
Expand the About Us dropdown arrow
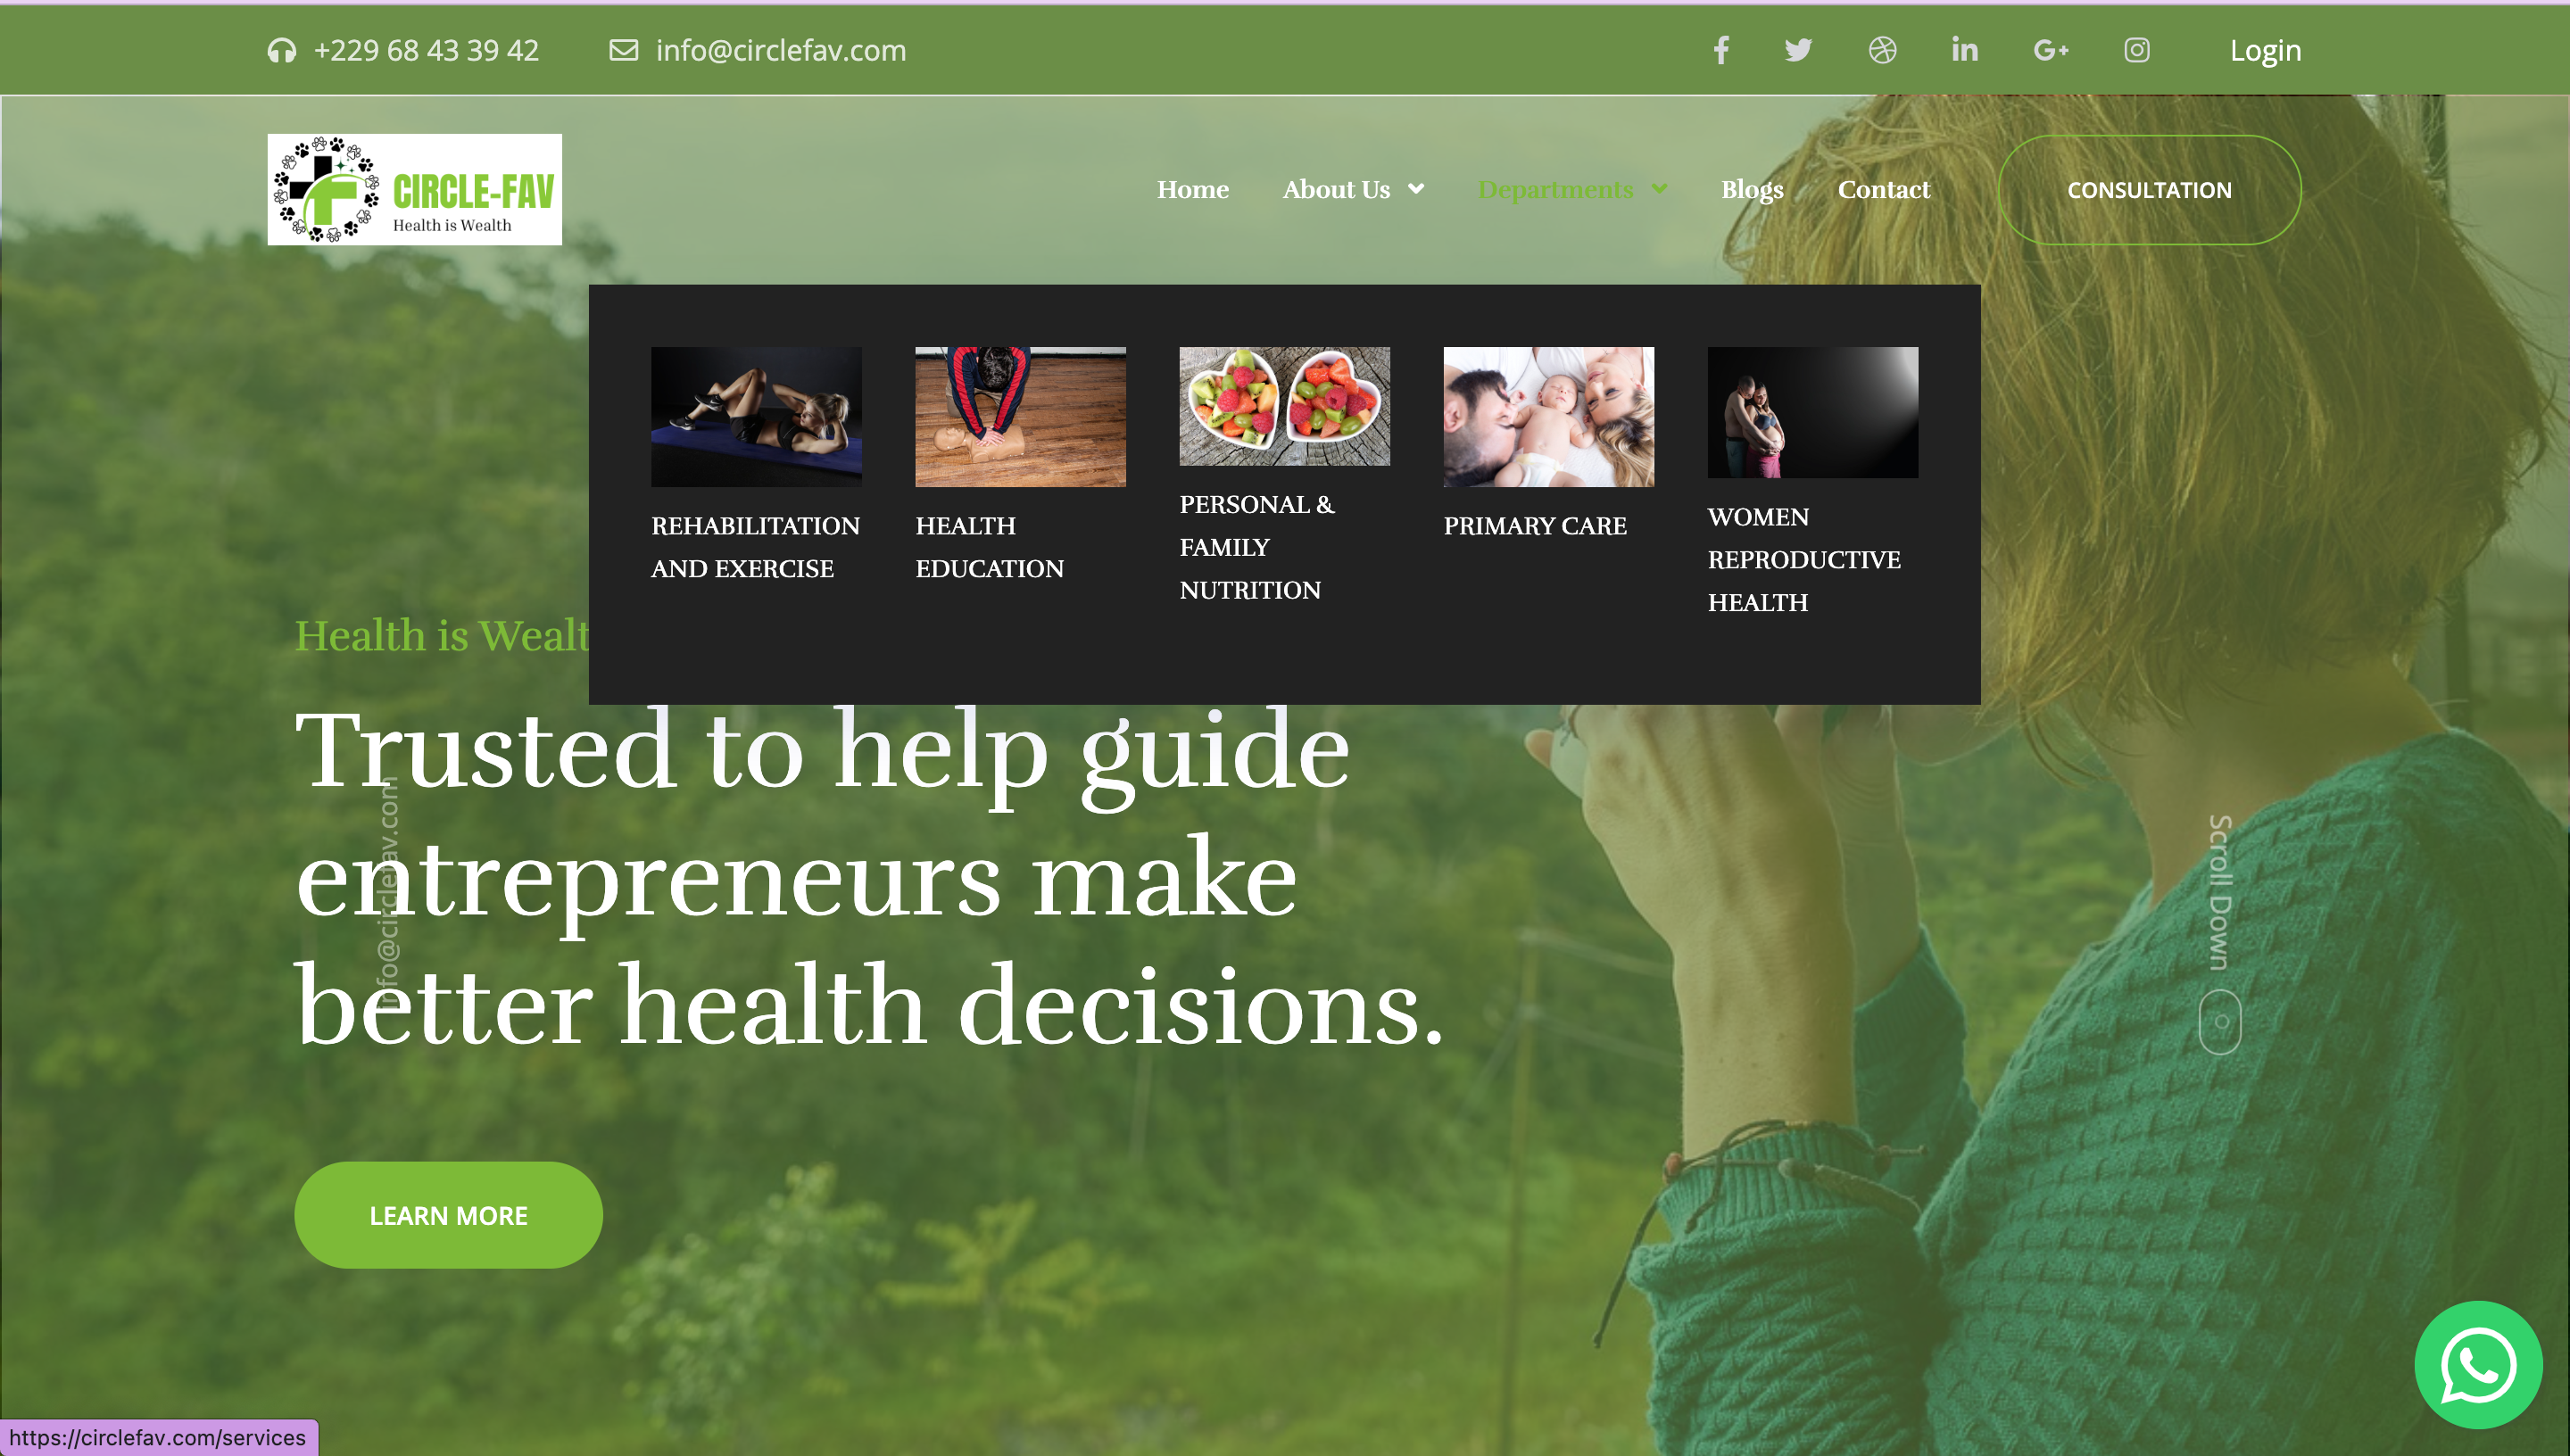[x=1416, y=188]
